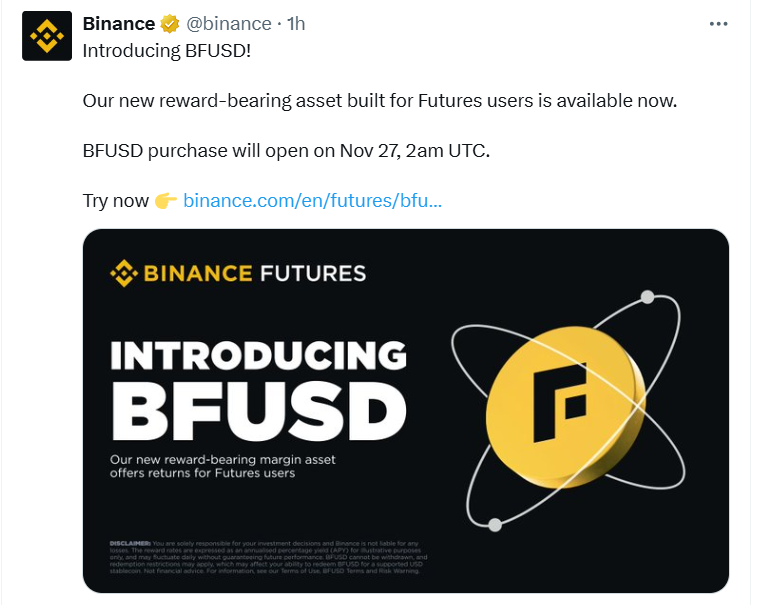Click the gray orbit sphere above the coin
The width and height of the screenshot is (781, 605).
point(648,297)
